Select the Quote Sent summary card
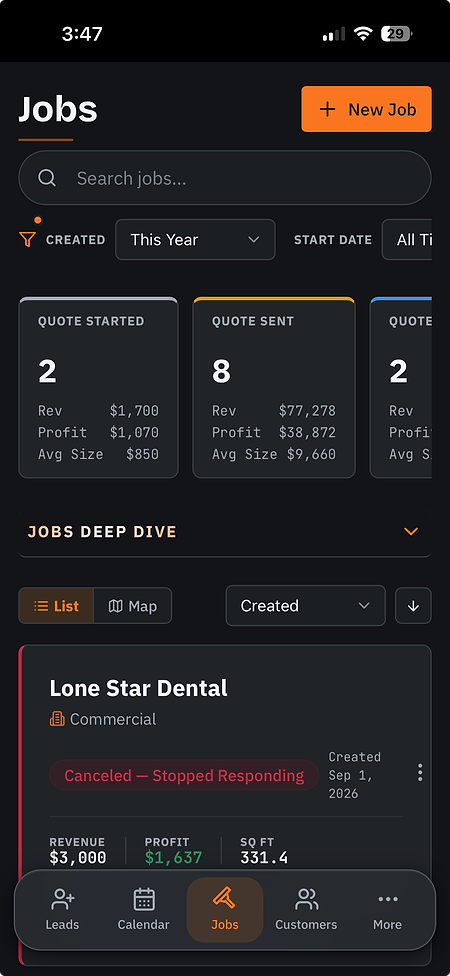450x976 pixels. (274, 387)
